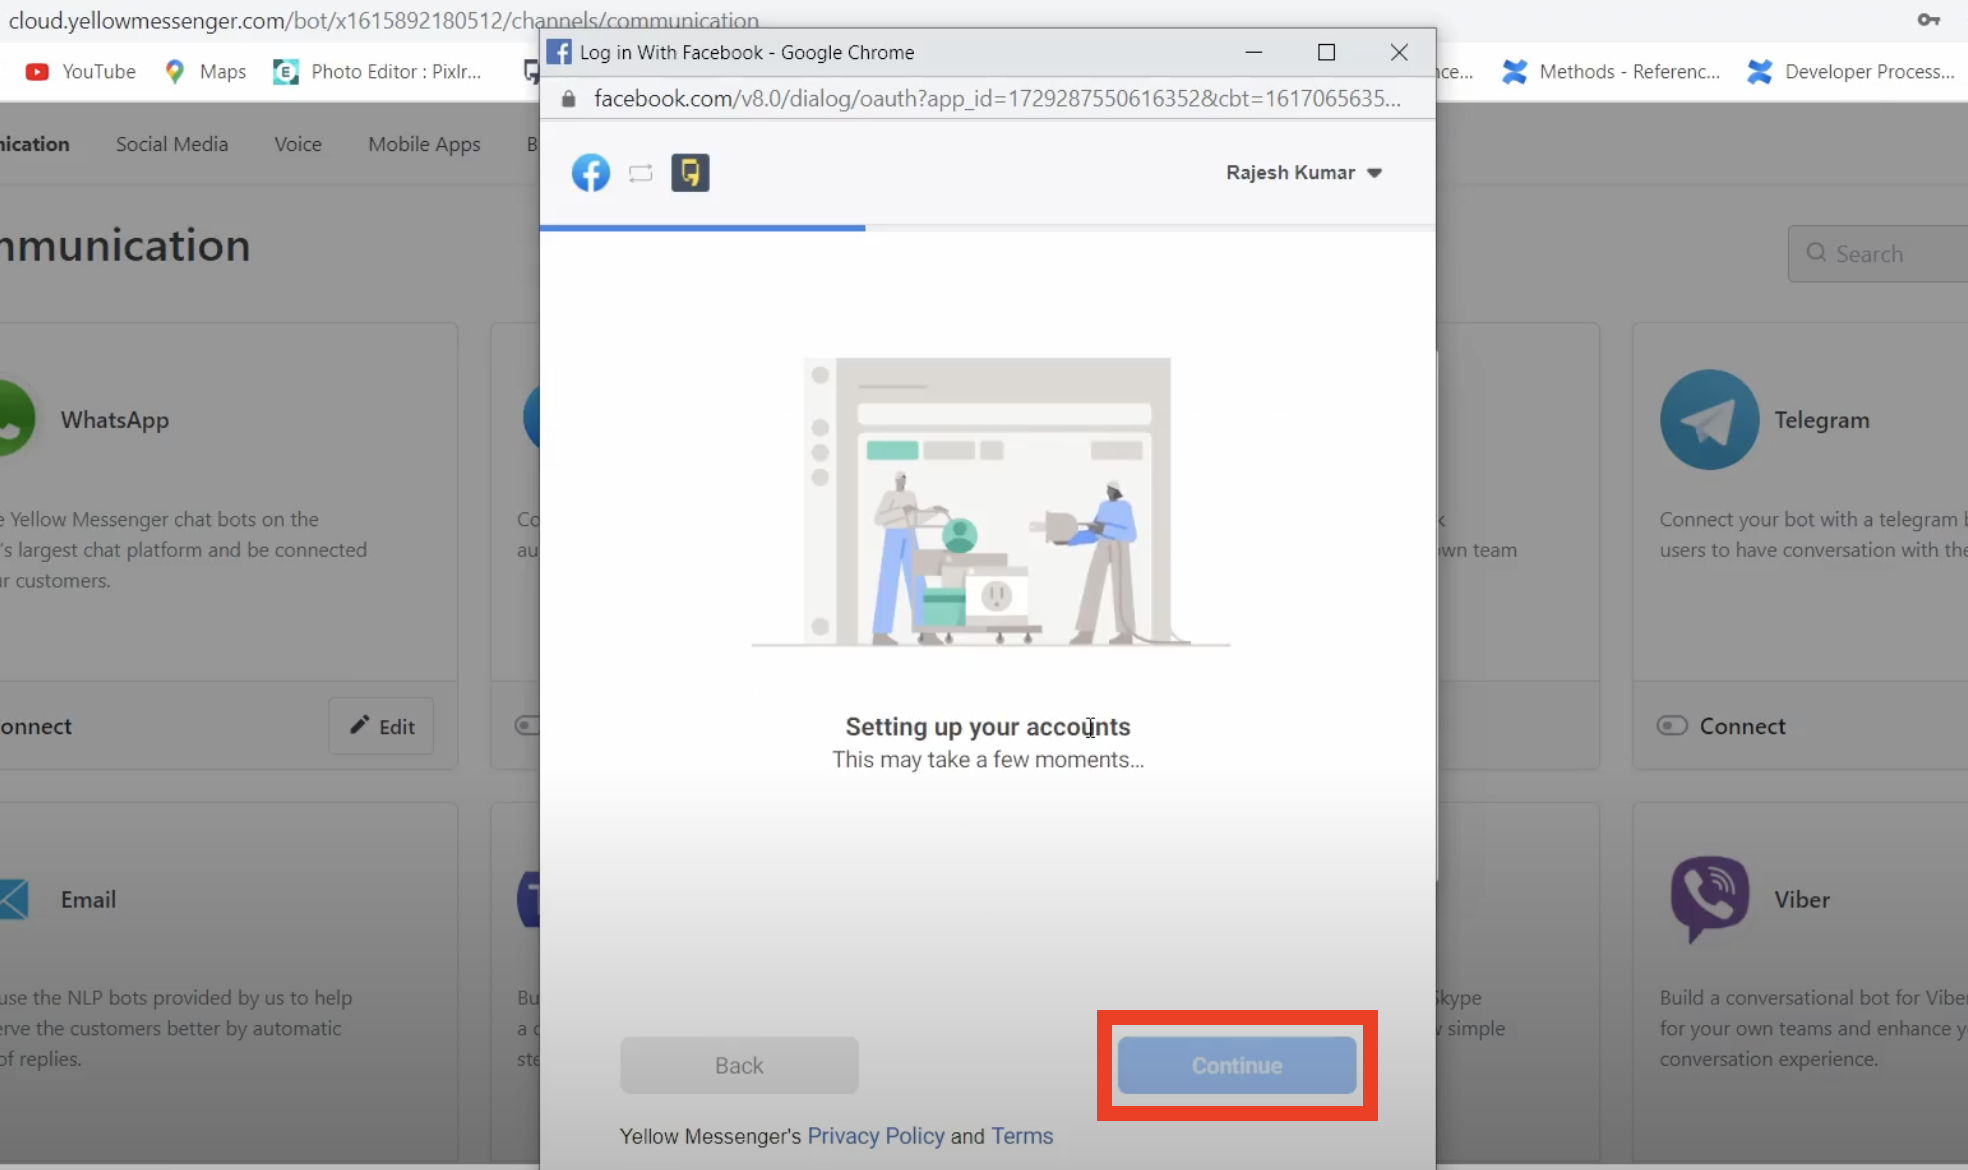Click the Continue button in Facebook dialog
The image size is (1968, 1170).
[1237, 1066]
